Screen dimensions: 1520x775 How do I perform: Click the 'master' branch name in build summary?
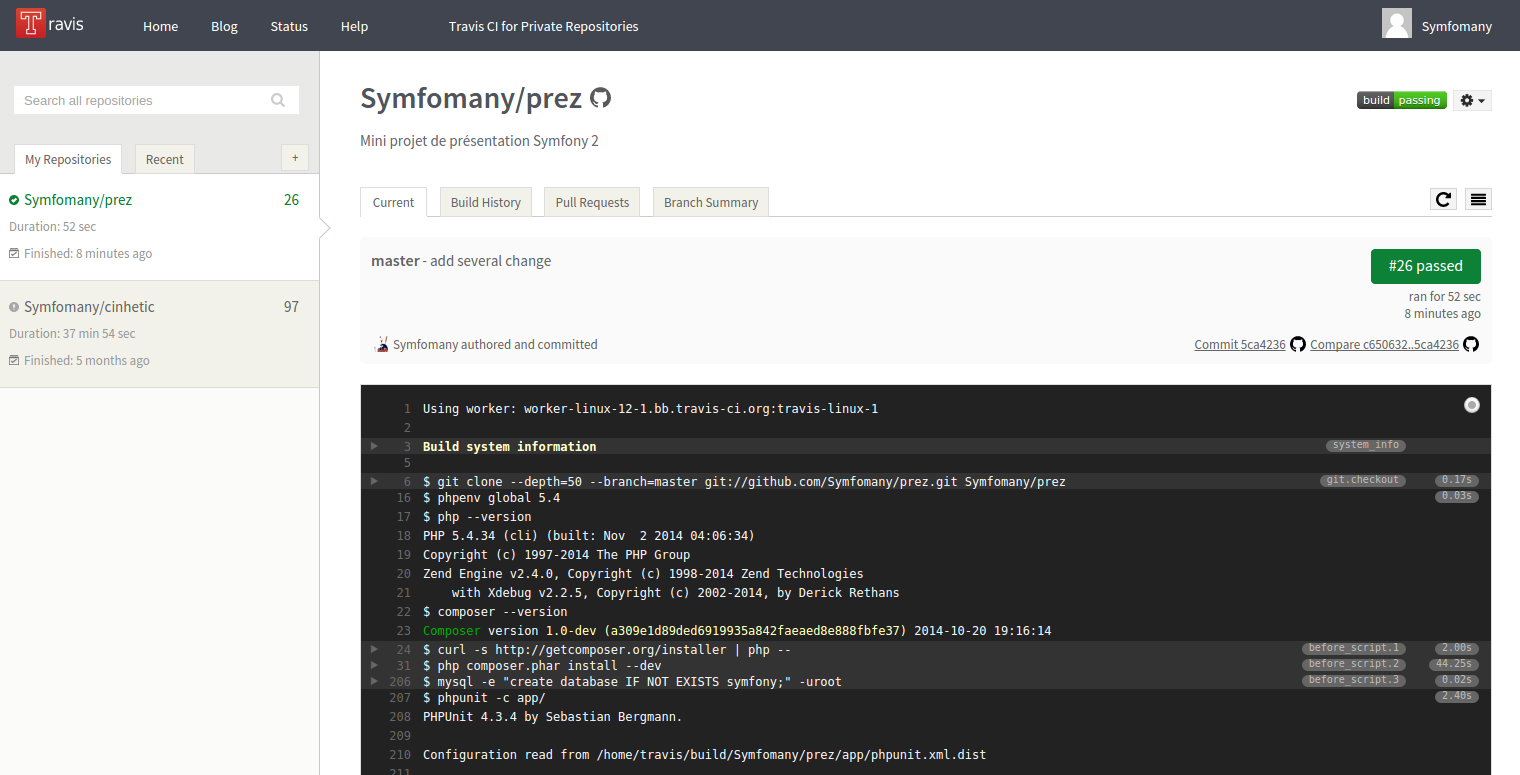coord(395,261)
